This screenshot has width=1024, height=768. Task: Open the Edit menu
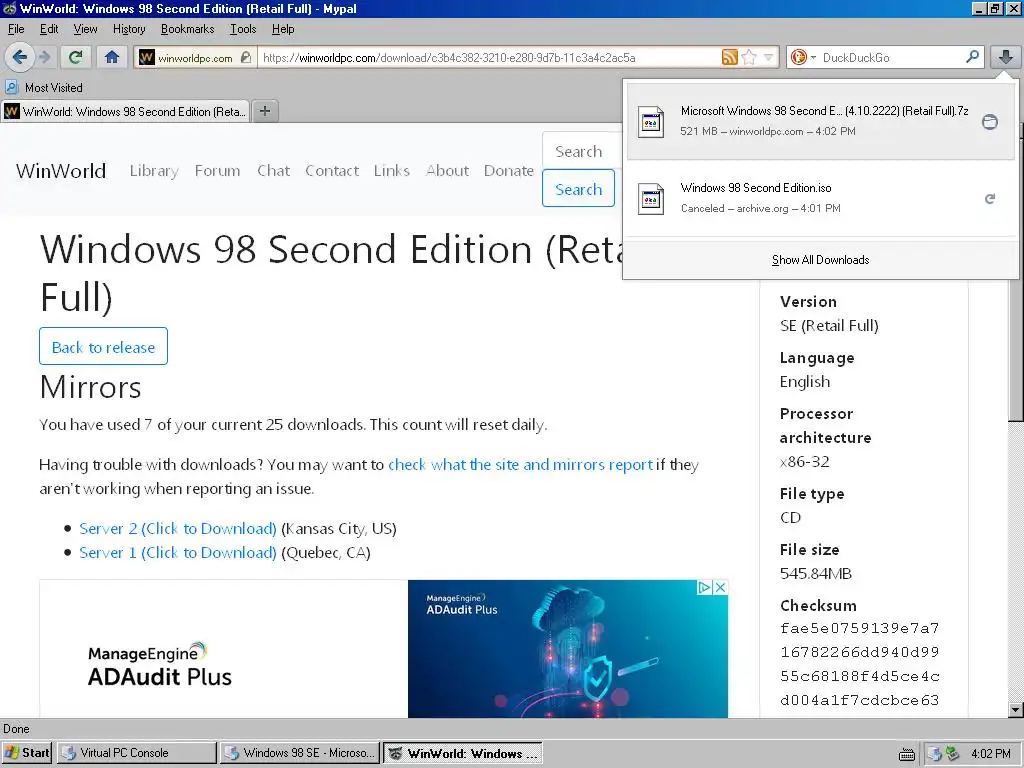click(x=49, y=29)
